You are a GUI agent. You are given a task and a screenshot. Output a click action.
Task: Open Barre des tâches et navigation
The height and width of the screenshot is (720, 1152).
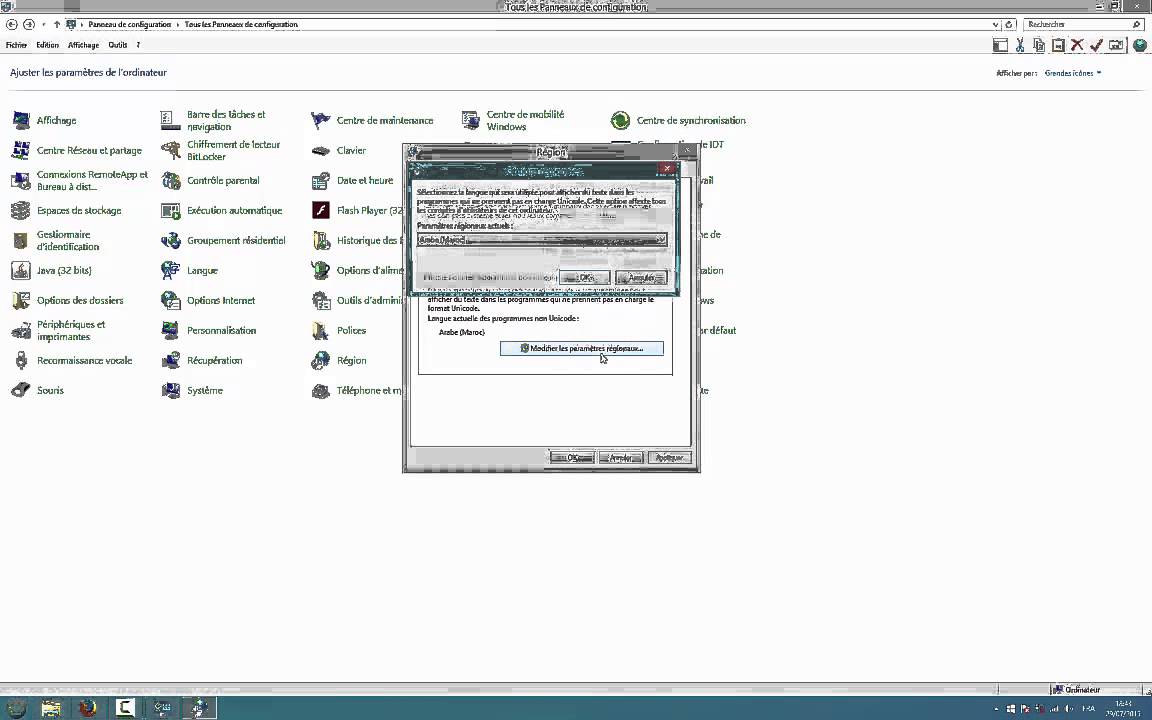click(x=214, y=120)
